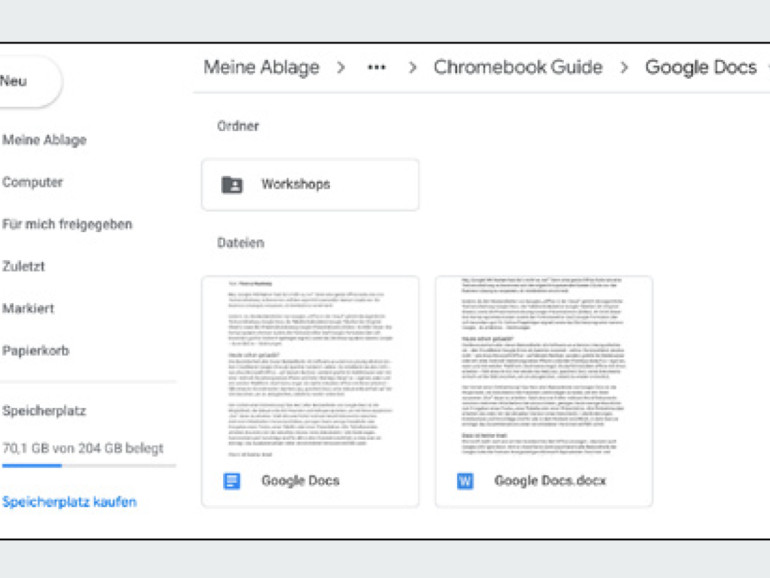Open Markiert section
Viewport: 770px width, 578px height.
pos(28,308)
